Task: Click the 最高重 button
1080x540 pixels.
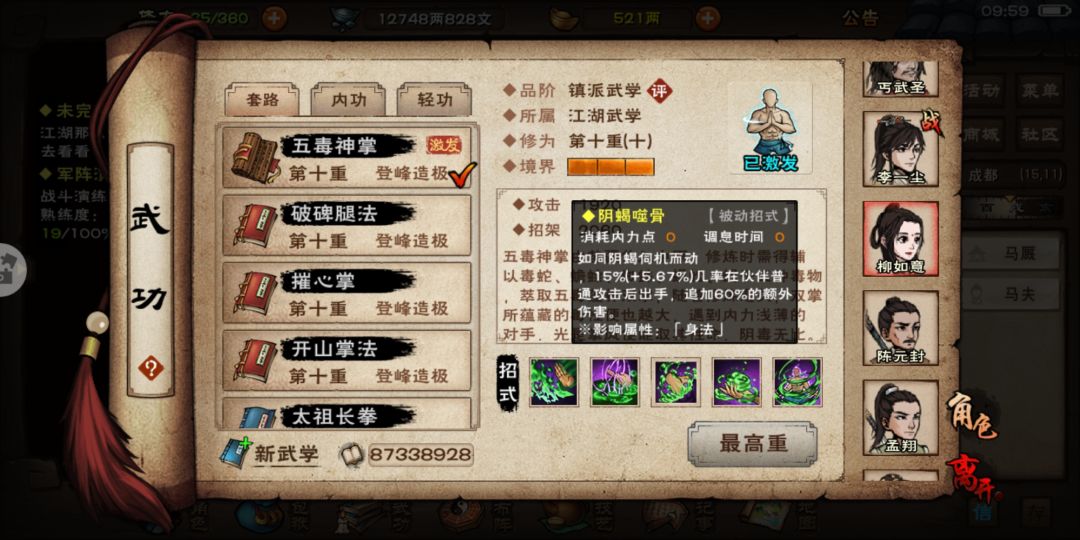Action: pos(752,444)
